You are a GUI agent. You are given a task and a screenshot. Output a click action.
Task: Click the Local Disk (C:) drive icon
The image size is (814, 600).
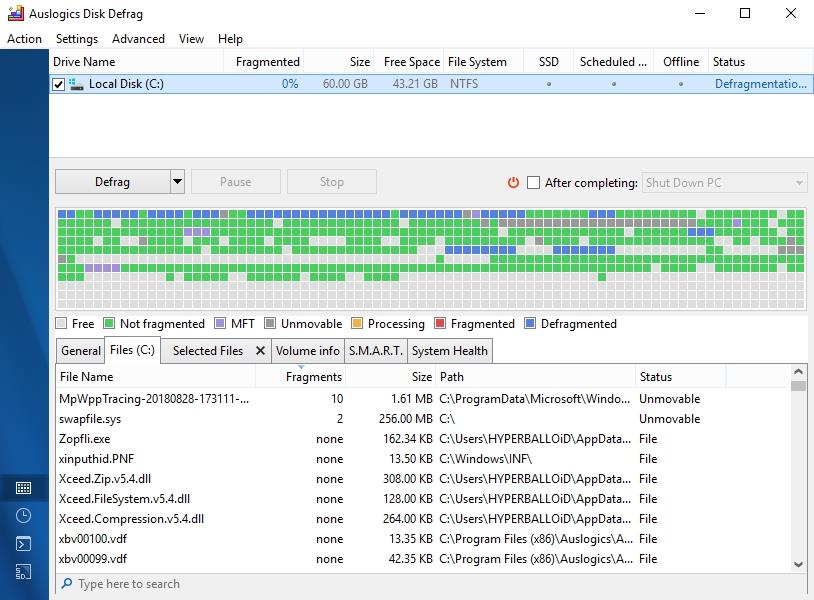point(76,84)
